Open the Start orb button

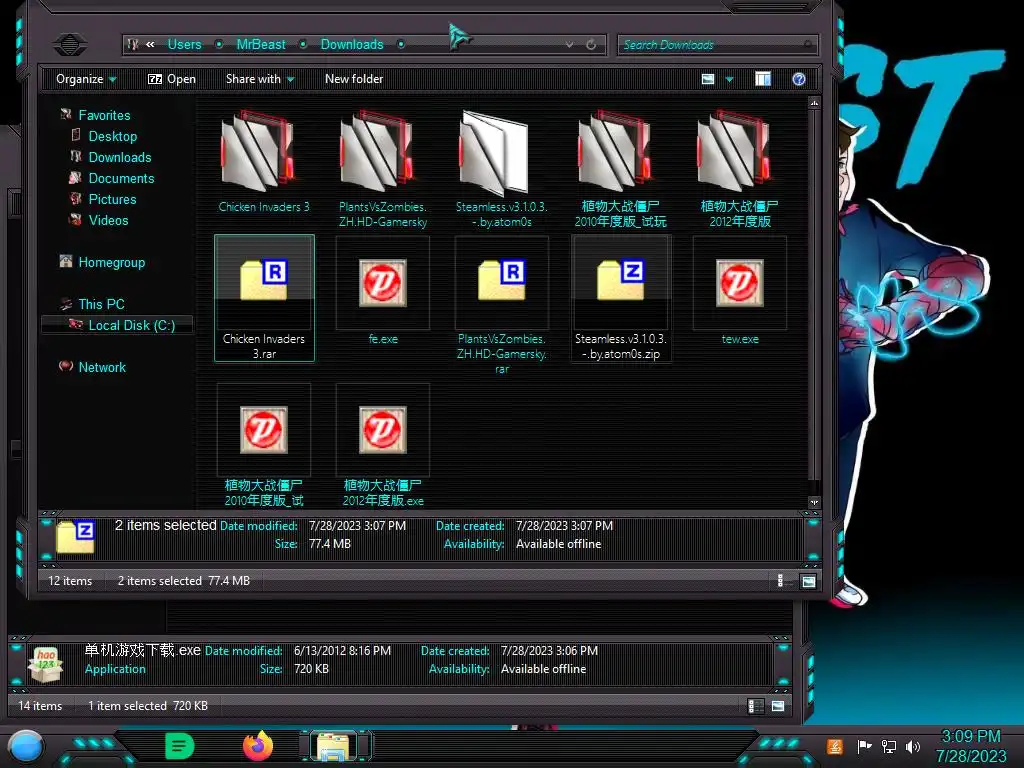click(26, 746)
